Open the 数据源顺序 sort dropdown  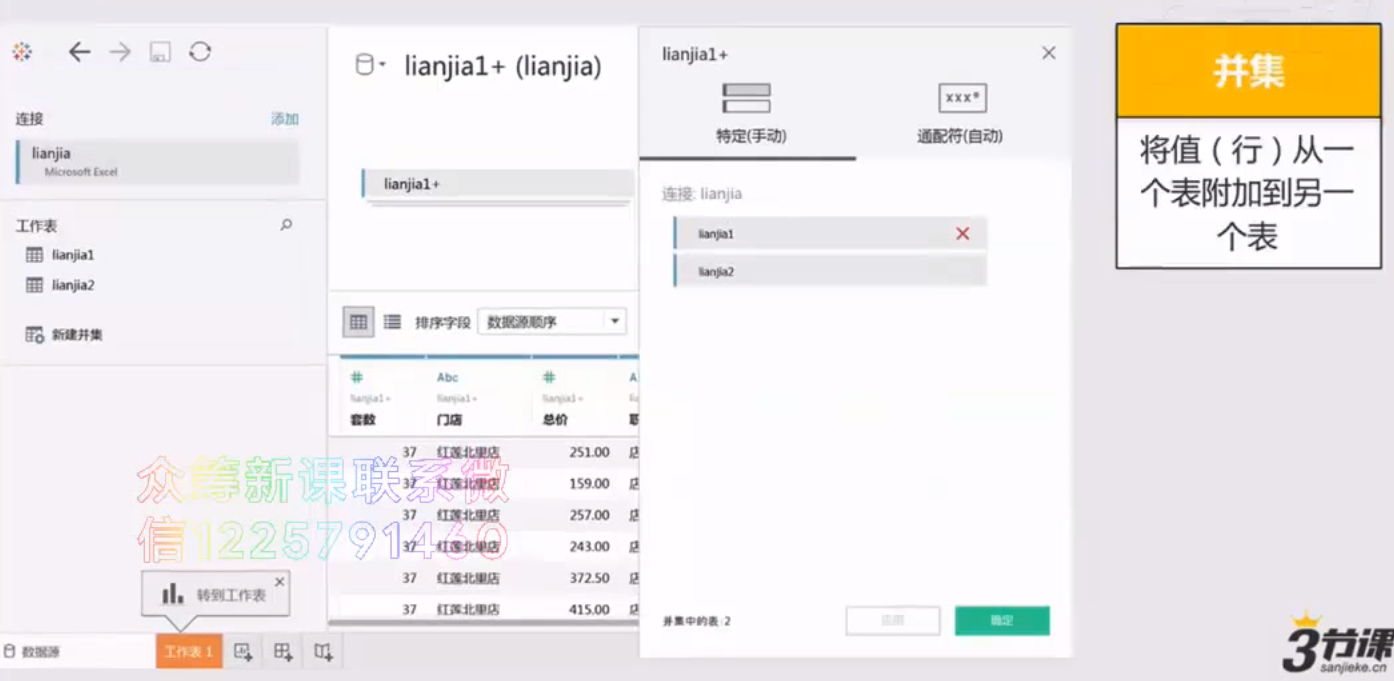[552, 322]
